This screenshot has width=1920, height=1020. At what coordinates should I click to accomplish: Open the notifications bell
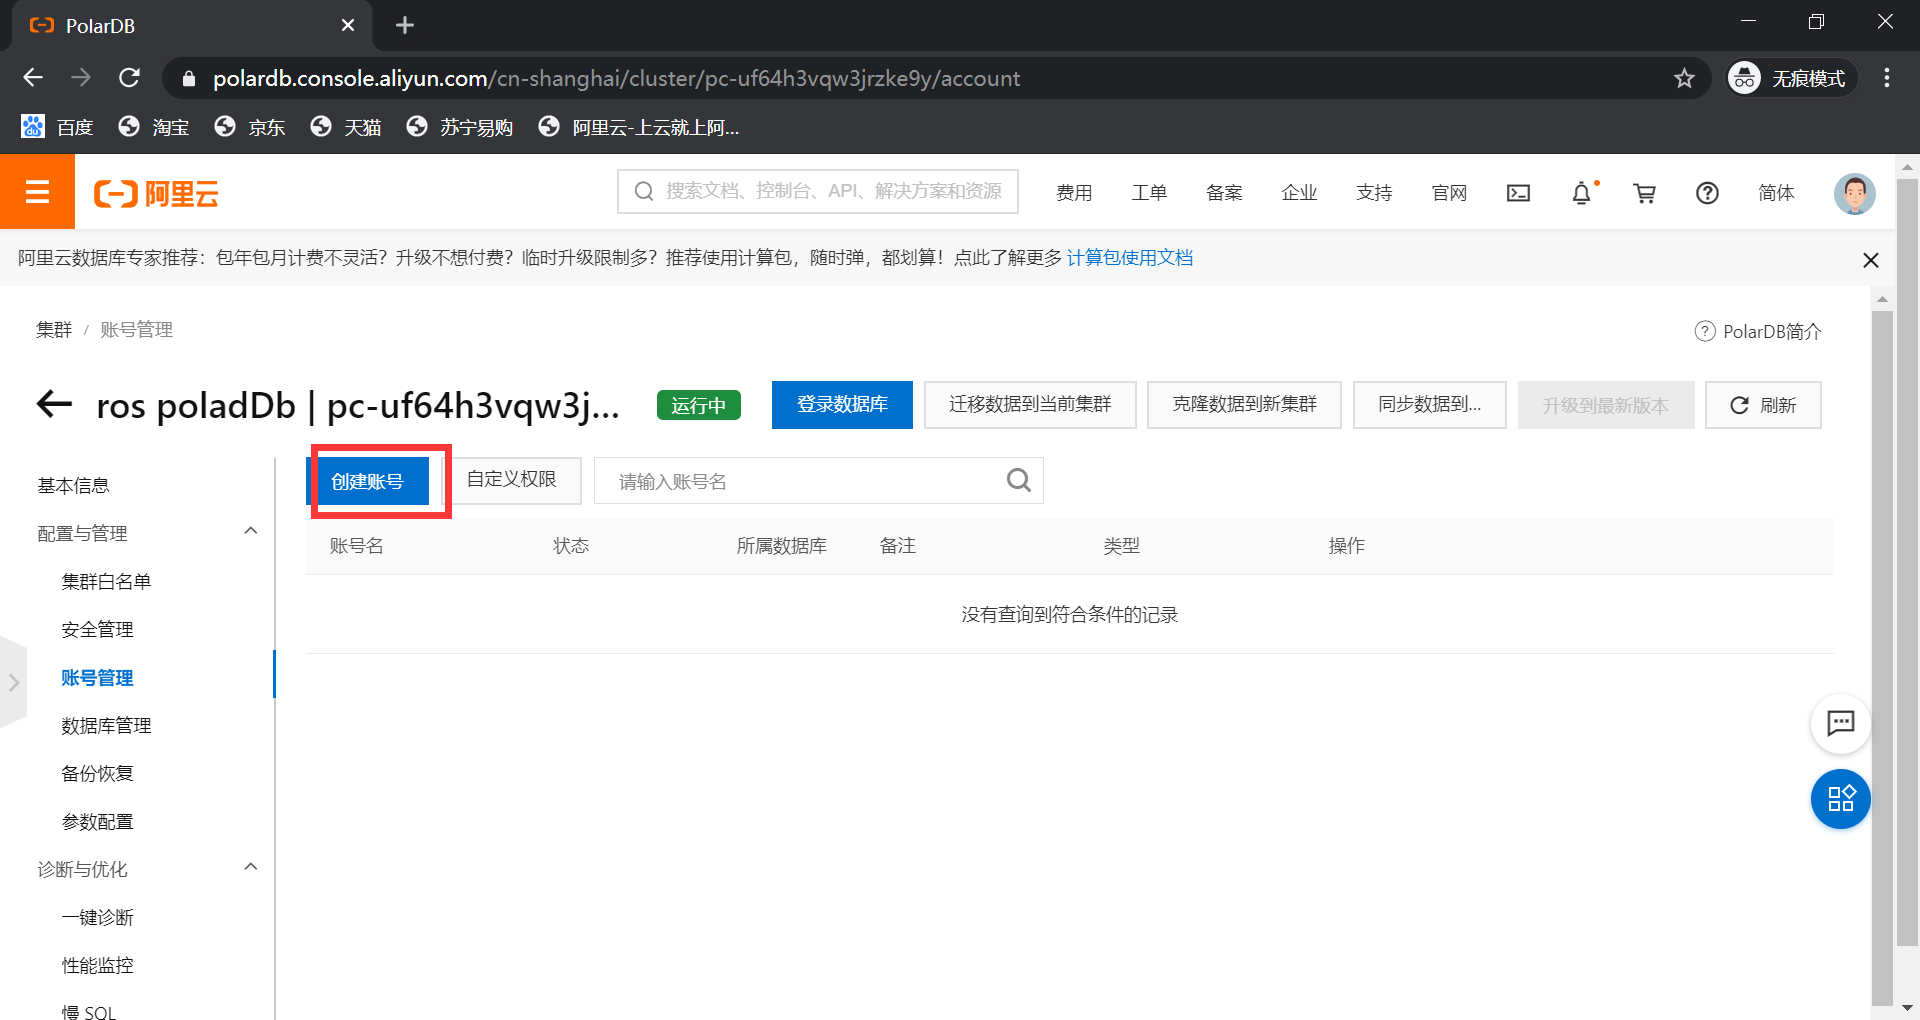coord(1582,193)
